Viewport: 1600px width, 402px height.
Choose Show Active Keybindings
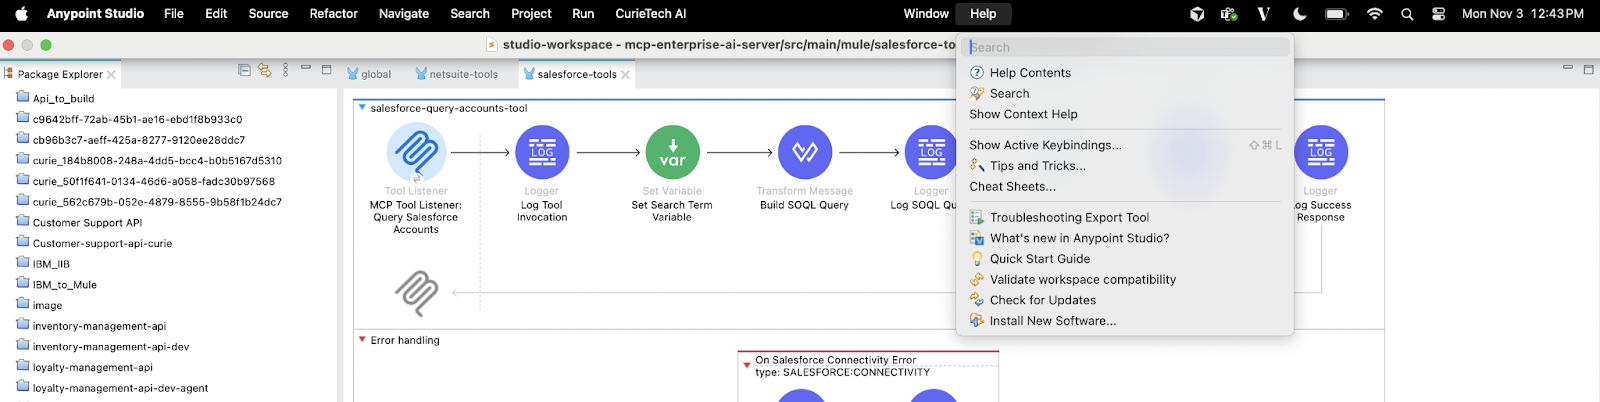[1045, 145]
